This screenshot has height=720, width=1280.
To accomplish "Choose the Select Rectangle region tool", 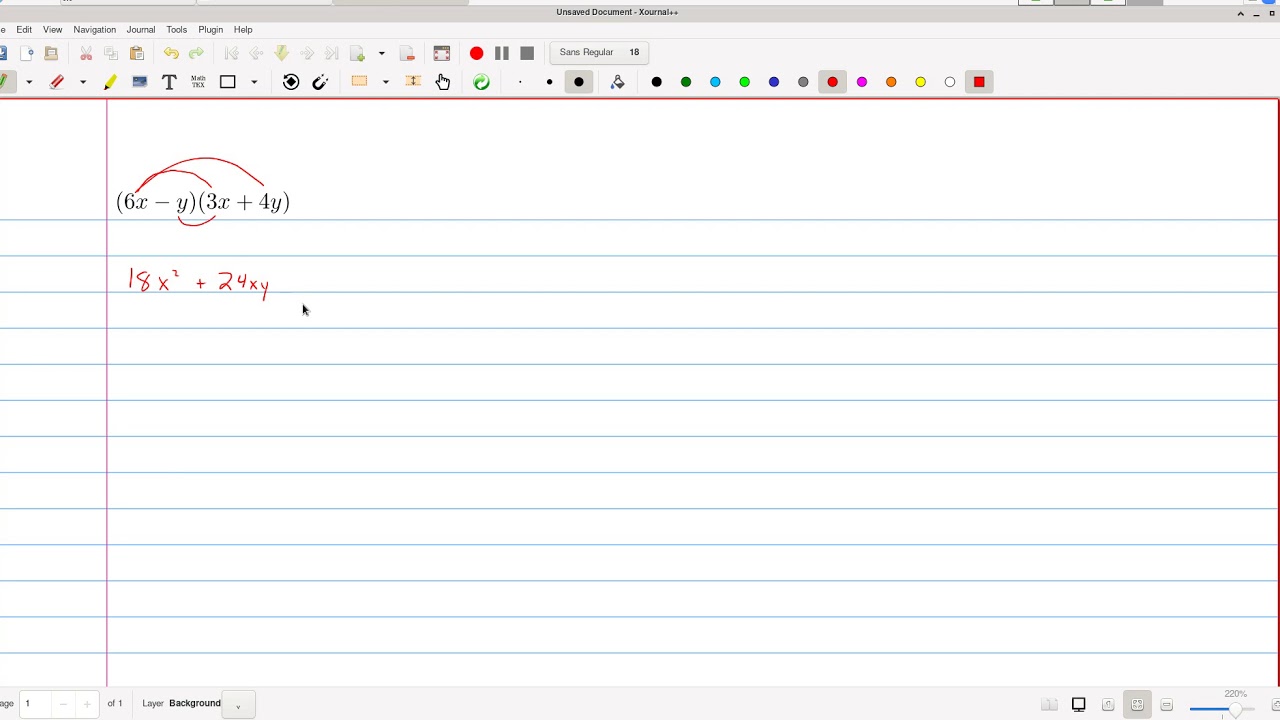I will click(359, 82).
